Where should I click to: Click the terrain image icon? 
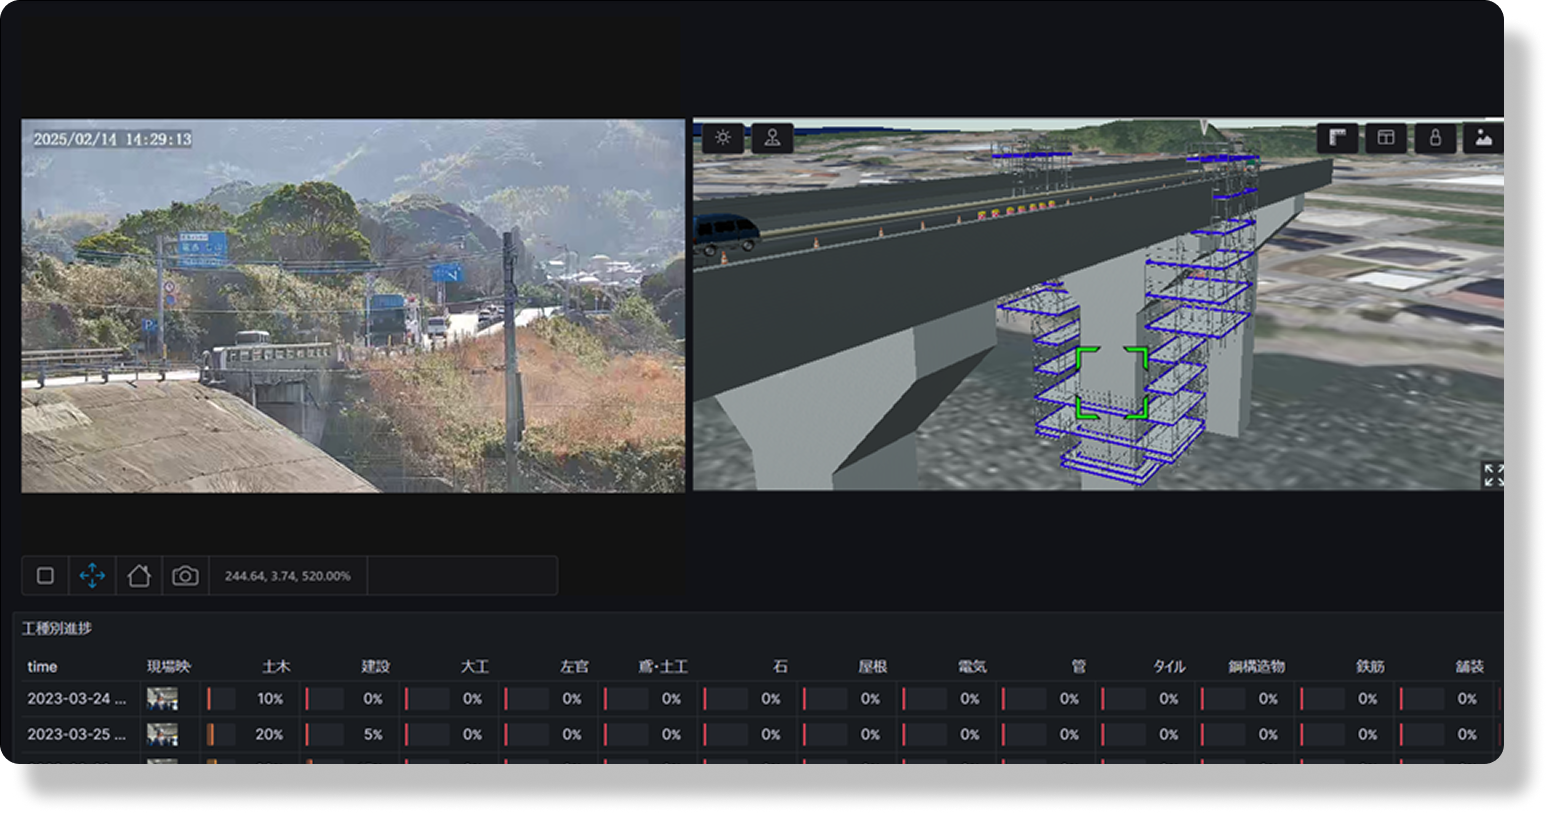click(1483, 138)
